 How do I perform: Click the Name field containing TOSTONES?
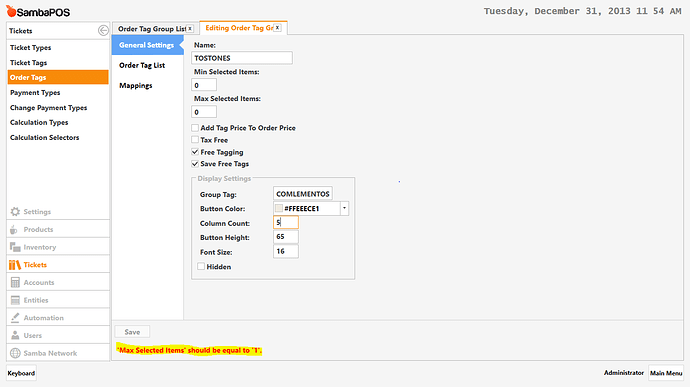tap(242, 58)
